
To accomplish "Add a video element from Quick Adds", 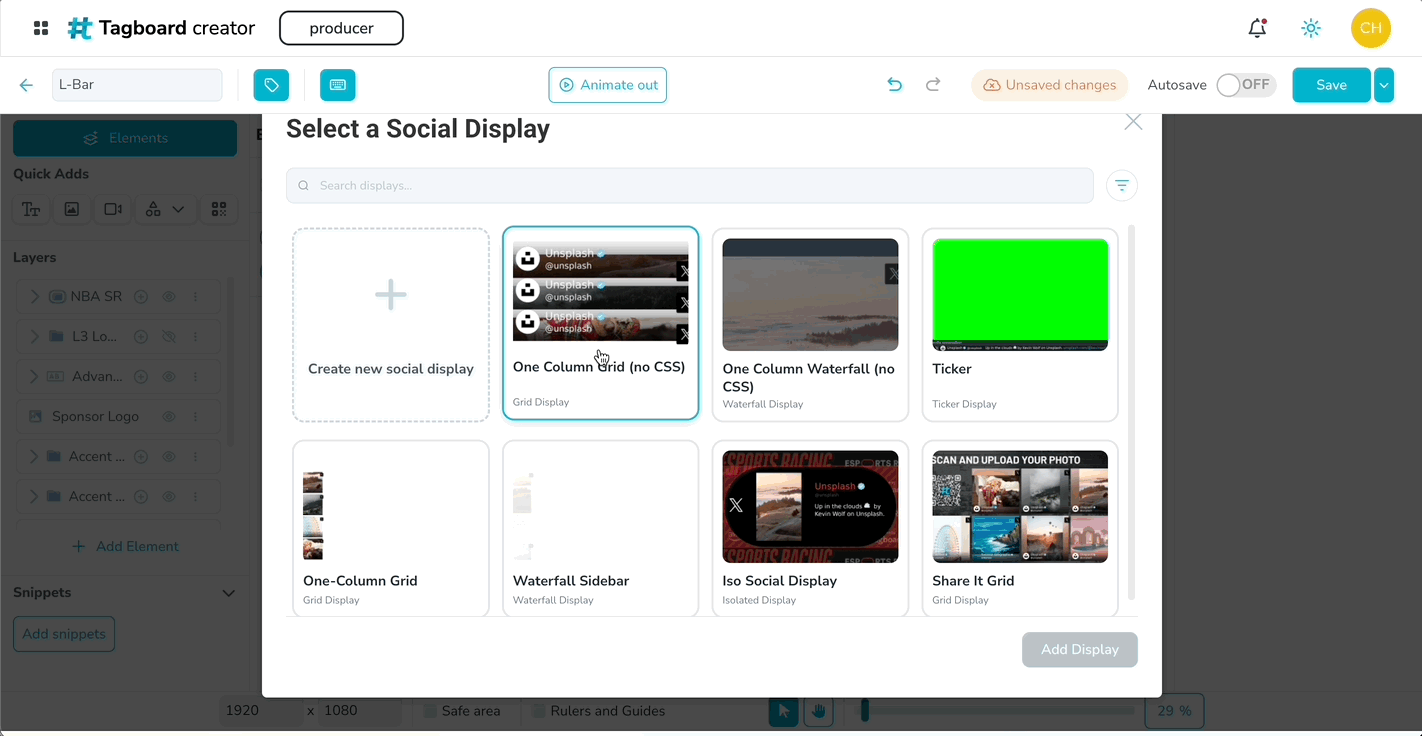I will click(x=113, y=209).
